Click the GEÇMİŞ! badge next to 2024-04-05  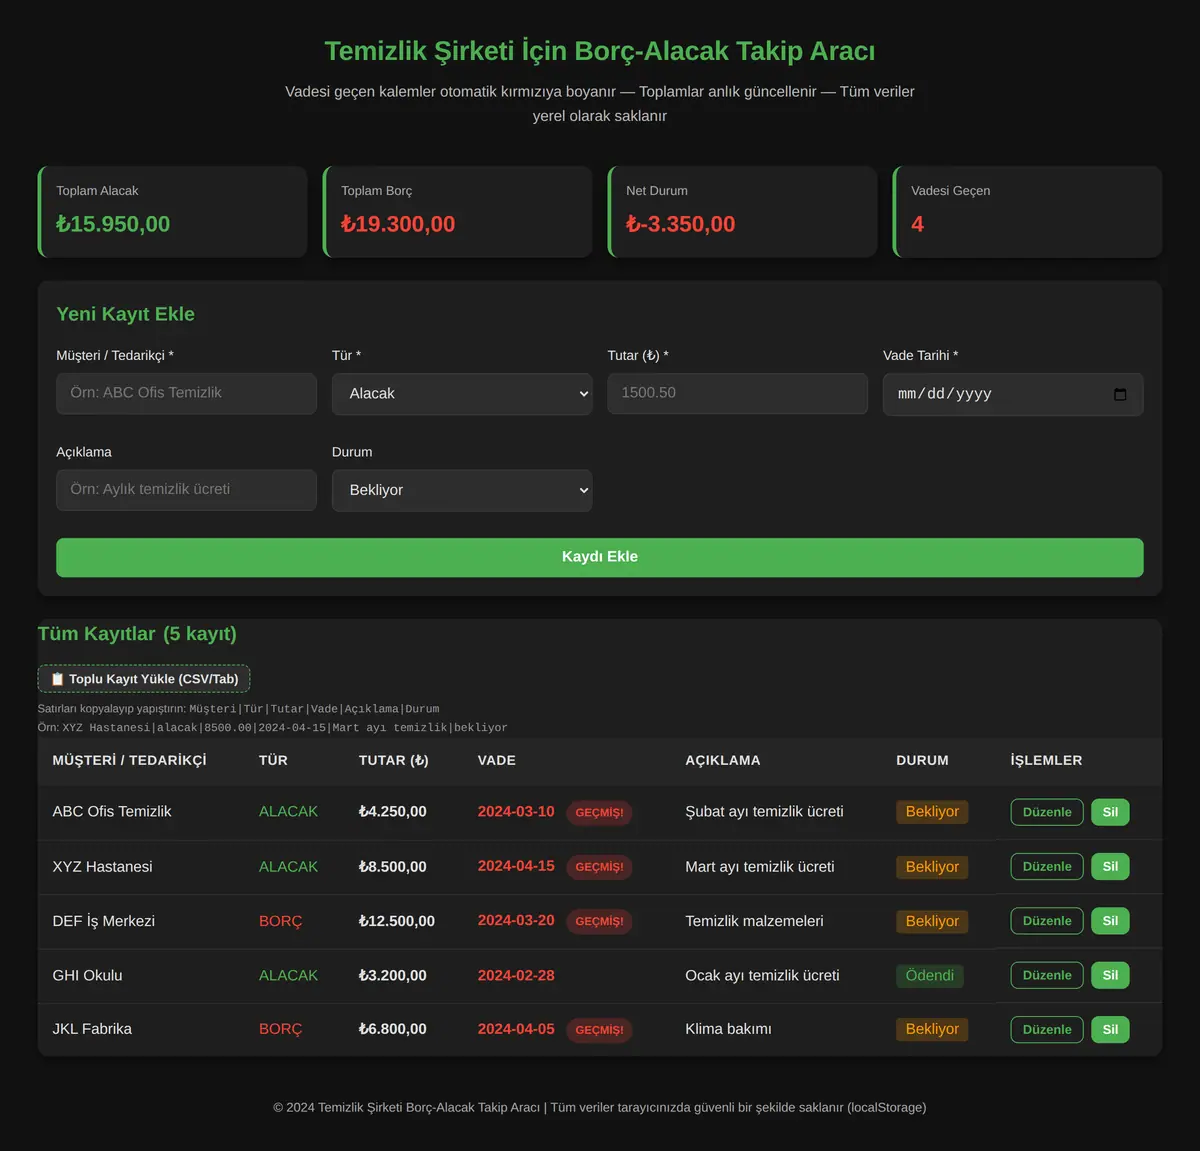[x=599, y=1030]
